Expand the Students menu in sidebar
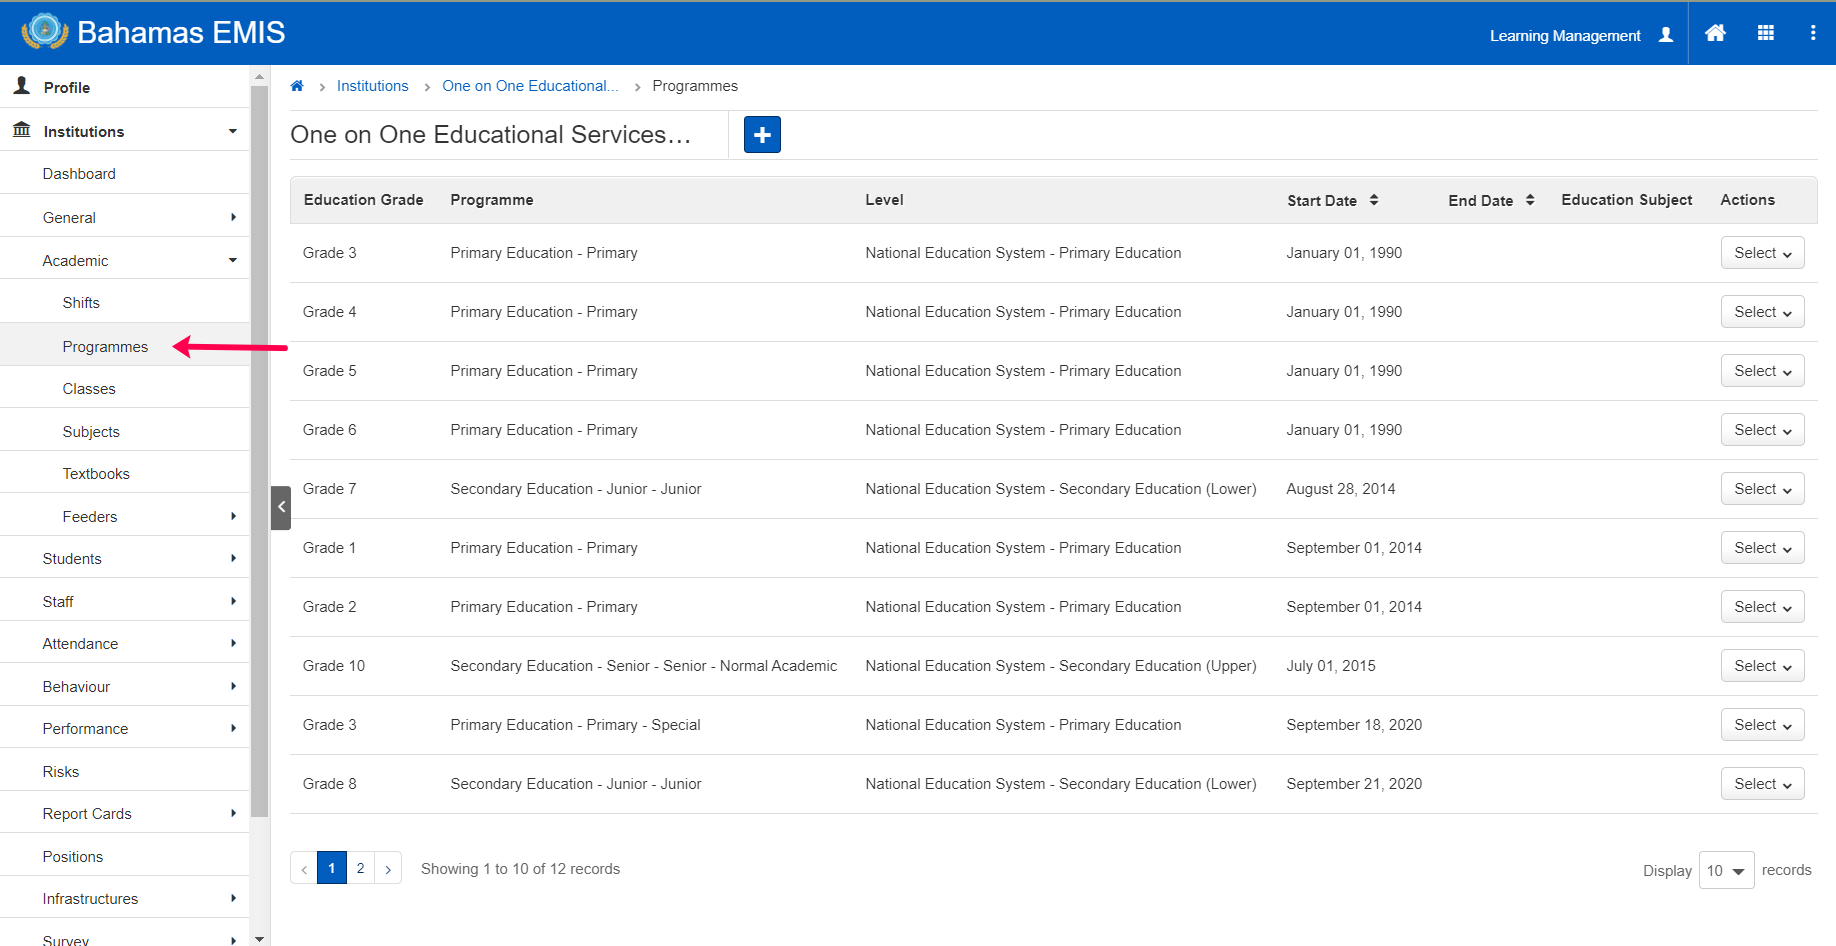Viewport: 1836px width, 946px height. click(x=125, y=559)
